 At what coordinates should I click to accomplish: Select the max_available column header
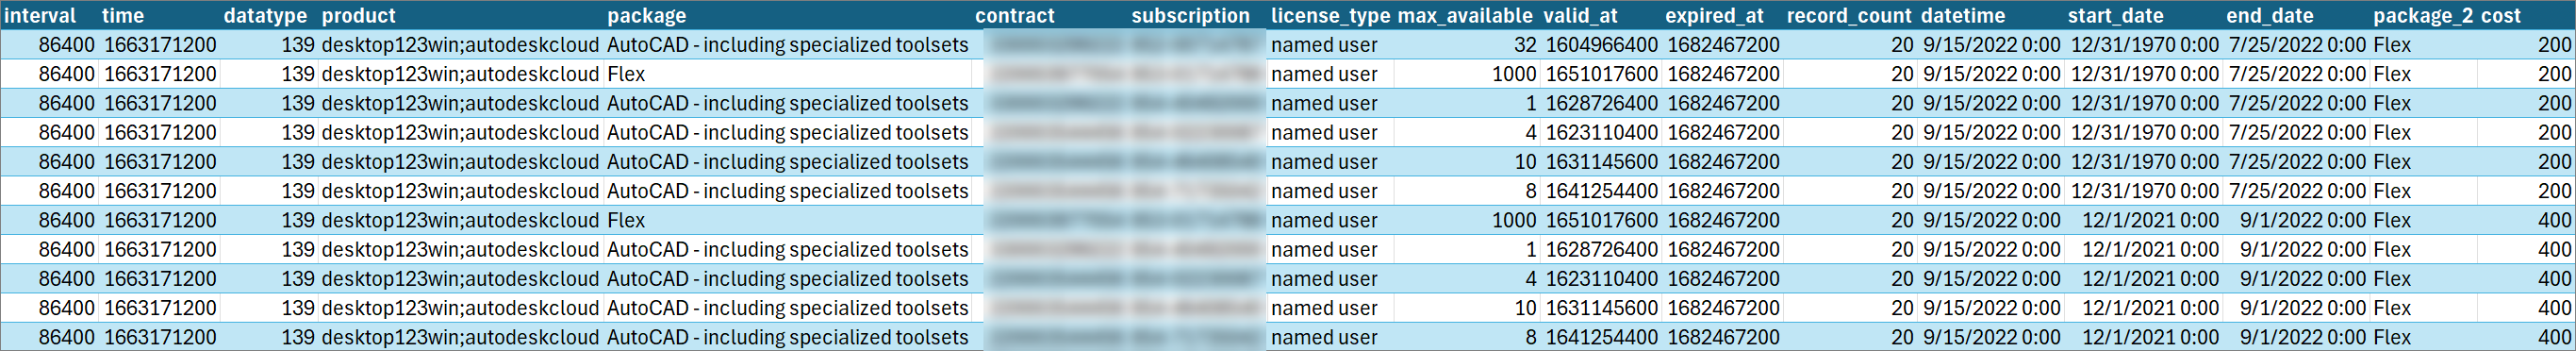click(x=1464, y=16)
